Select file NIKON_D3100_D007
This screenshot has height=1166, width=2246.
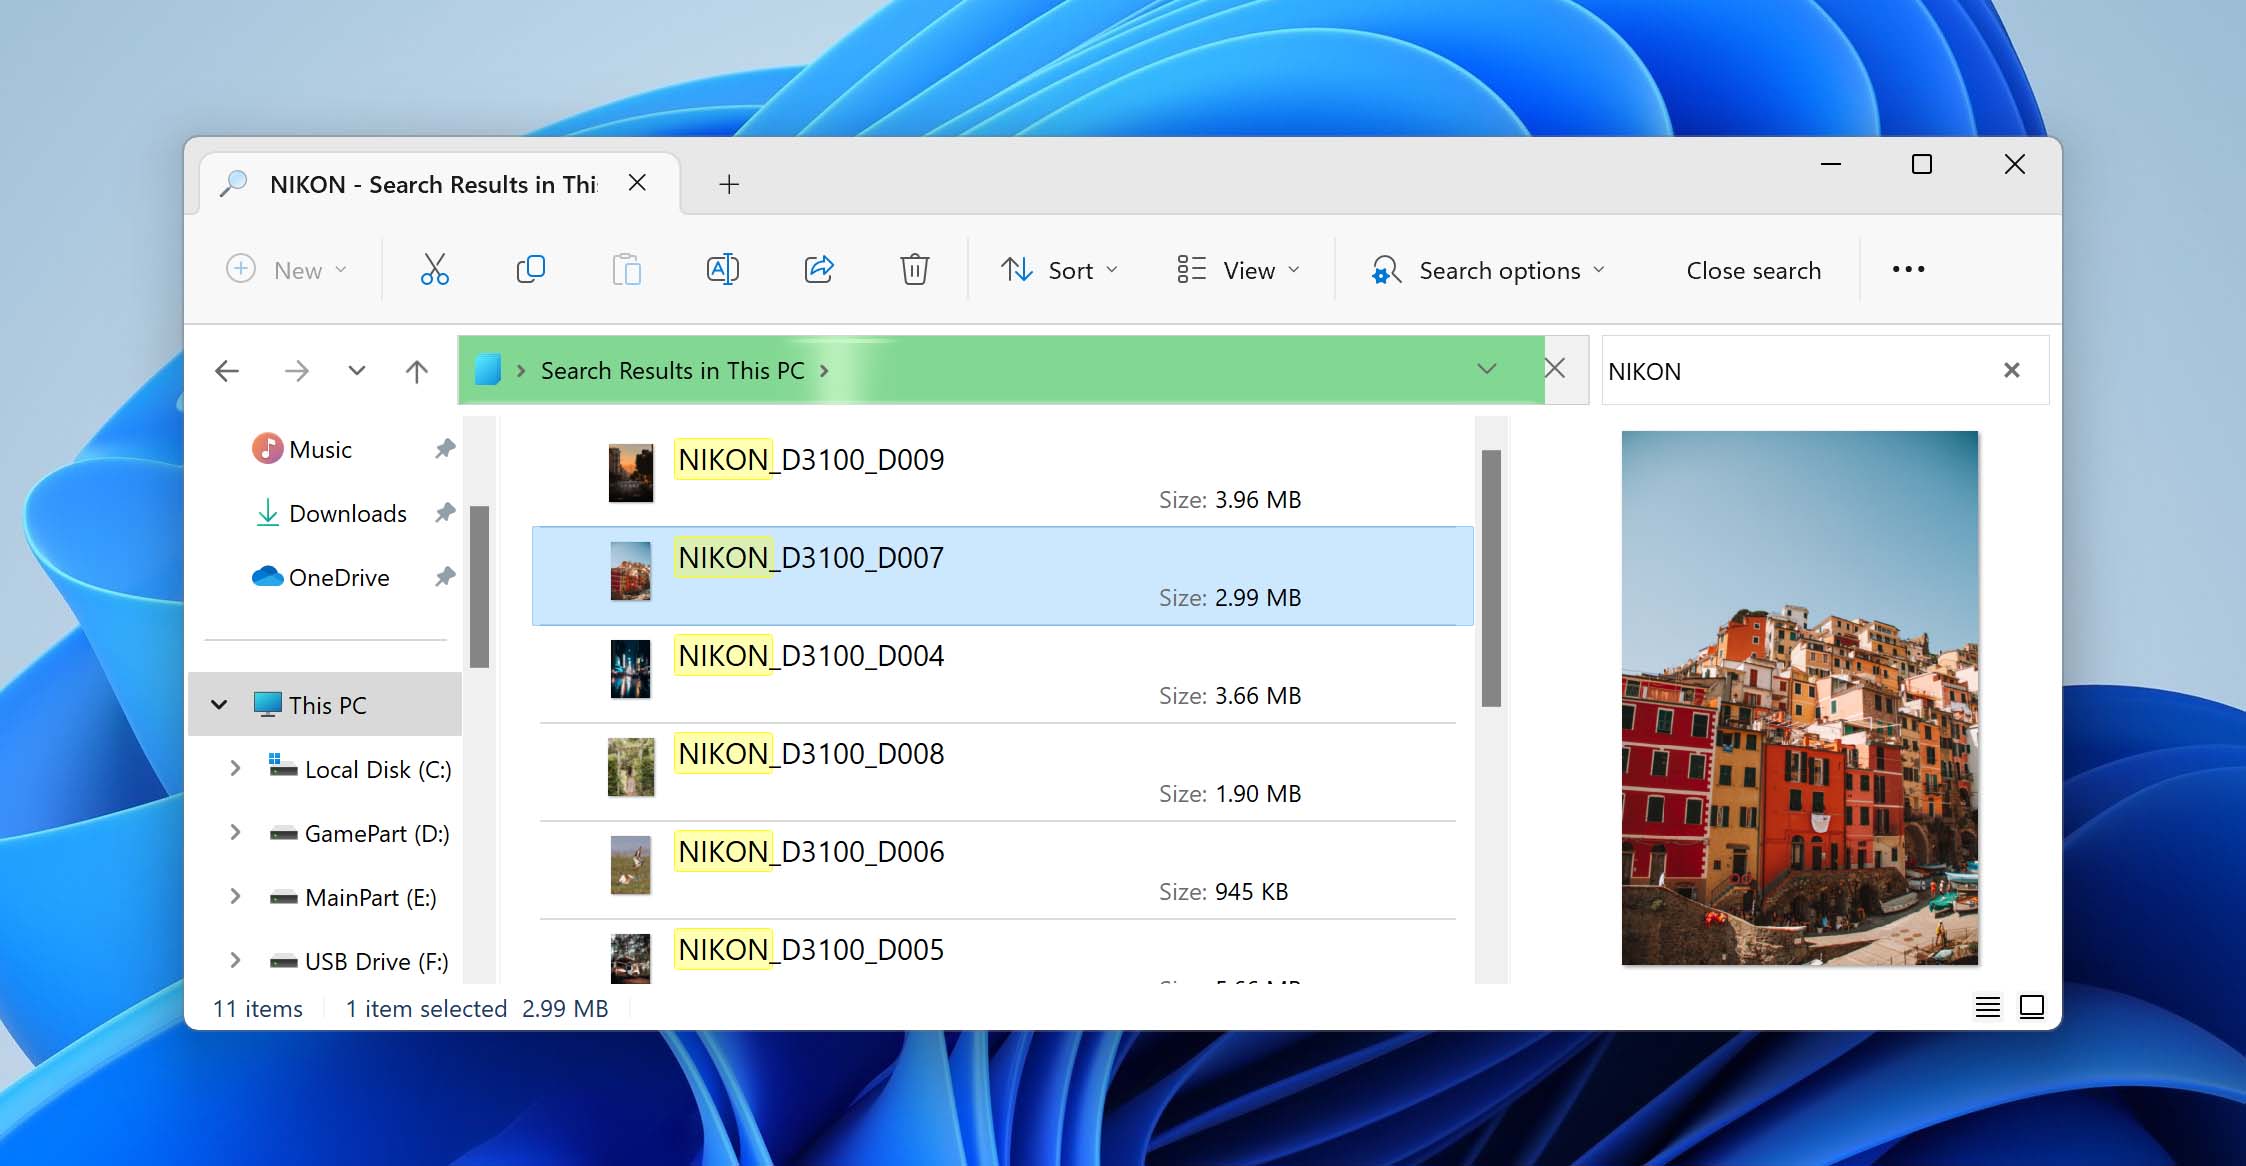(1002, 576)
